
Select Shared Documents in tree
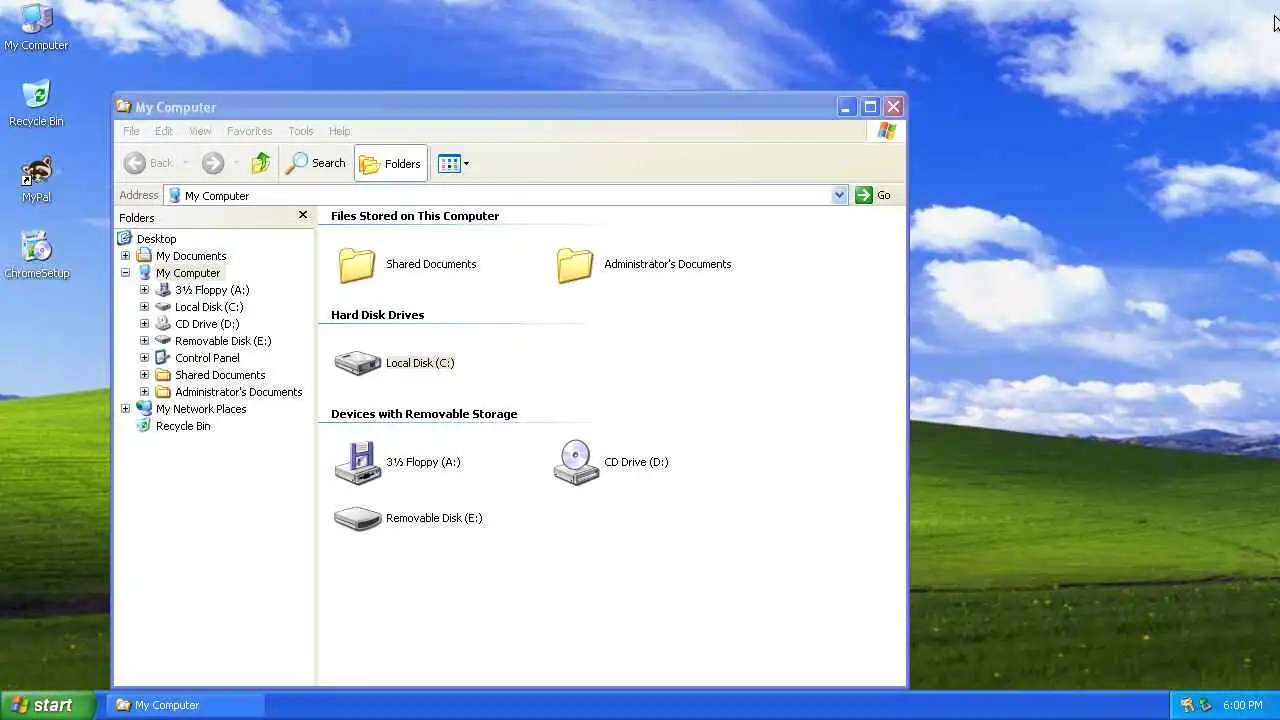pos(220,375)
